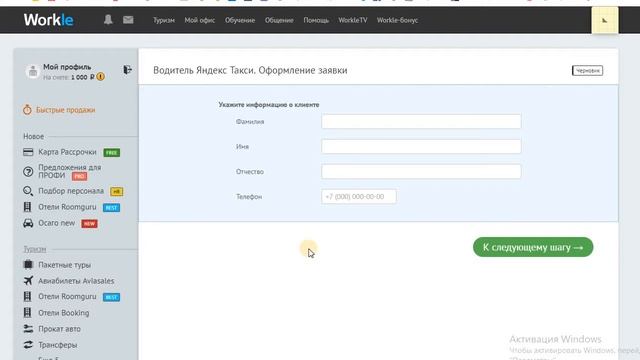Click the Фамилия input field
Image resolution: width=640 pixels, height=360 pixels.
(x=421, y=121)
